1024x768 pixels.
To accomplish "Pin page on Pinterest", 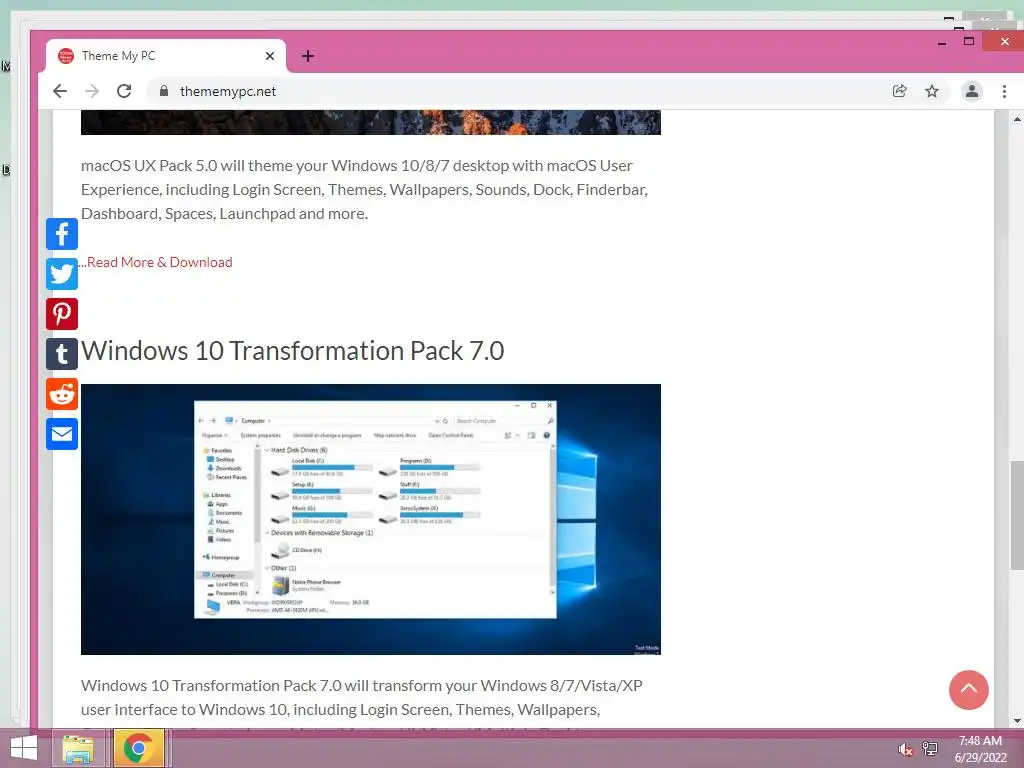I will [x=62, y=314].
